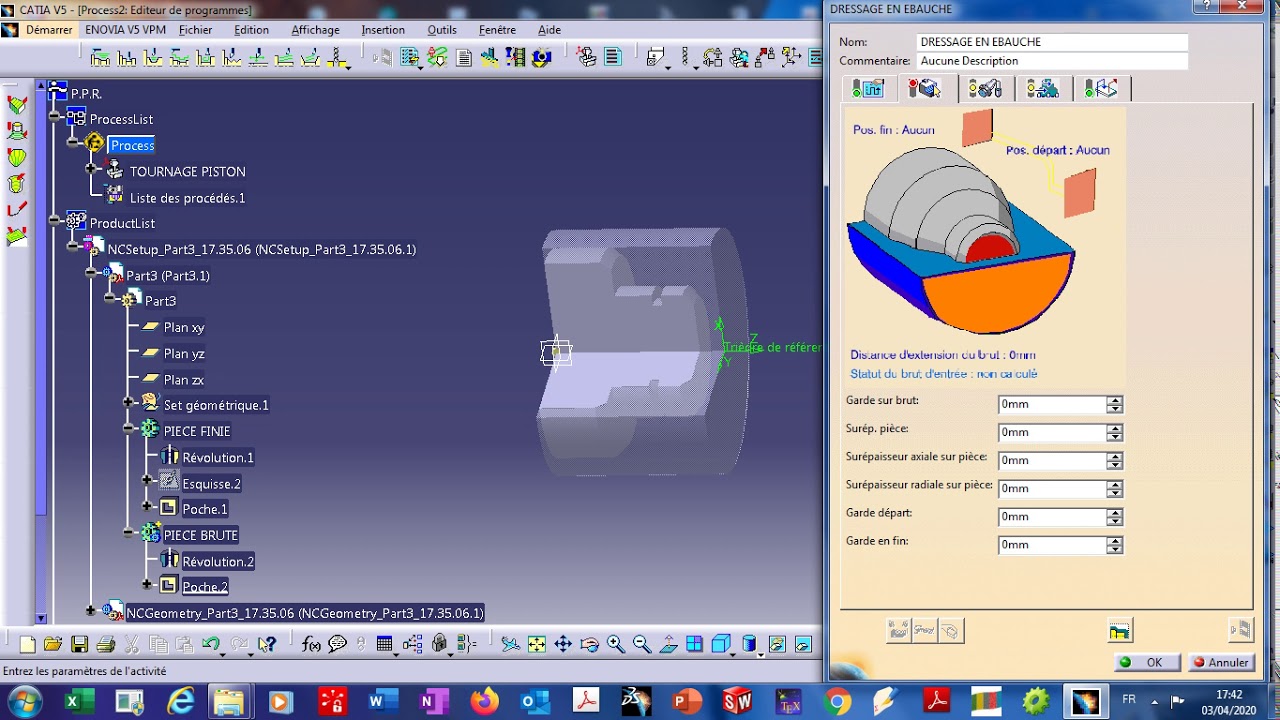Click the Save icon in bottom toolbar
This screenshot has height=720, width=1280.
pos(79,645)
